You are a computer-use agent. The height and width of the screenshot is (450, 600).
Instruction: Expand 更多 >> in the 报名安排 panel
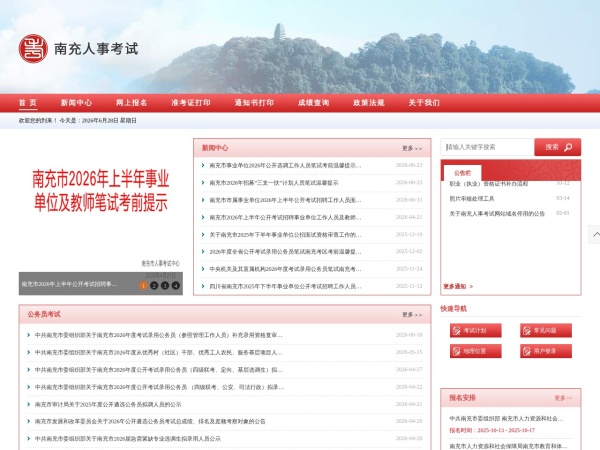(x=563, y=398)
